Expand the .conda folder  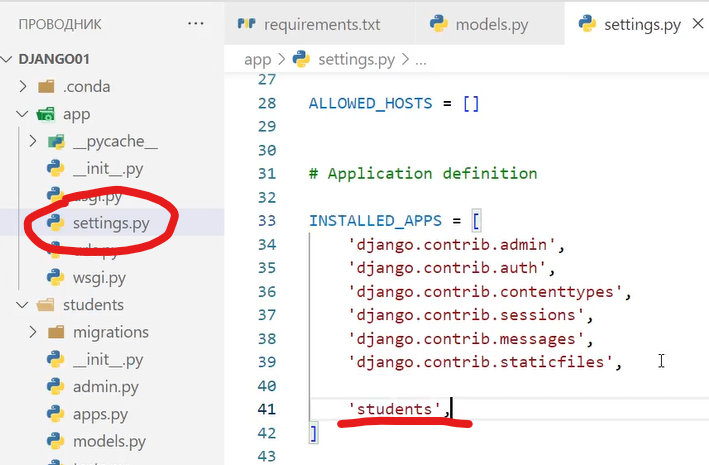tap(25, 86)
